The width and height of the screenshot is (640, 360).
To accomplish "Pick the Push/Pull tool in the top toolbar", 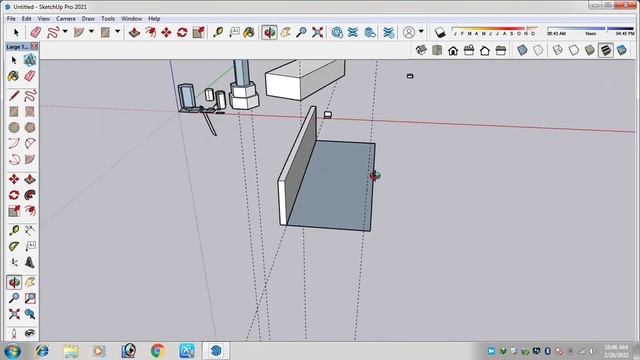I will pos(134,32).
